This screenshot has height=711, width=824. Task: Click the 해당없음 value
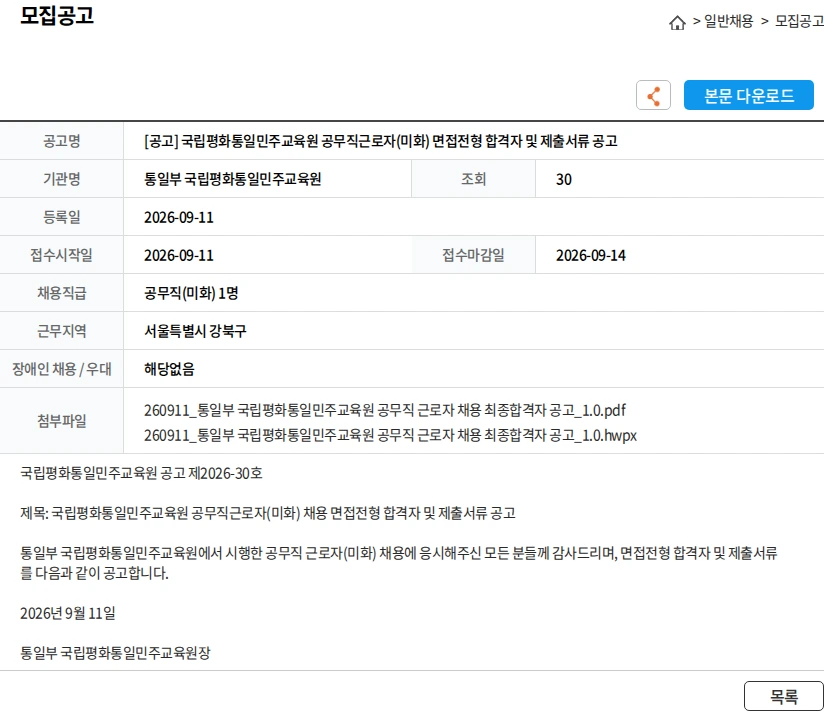pyautogui.click(x=169, y=369)
